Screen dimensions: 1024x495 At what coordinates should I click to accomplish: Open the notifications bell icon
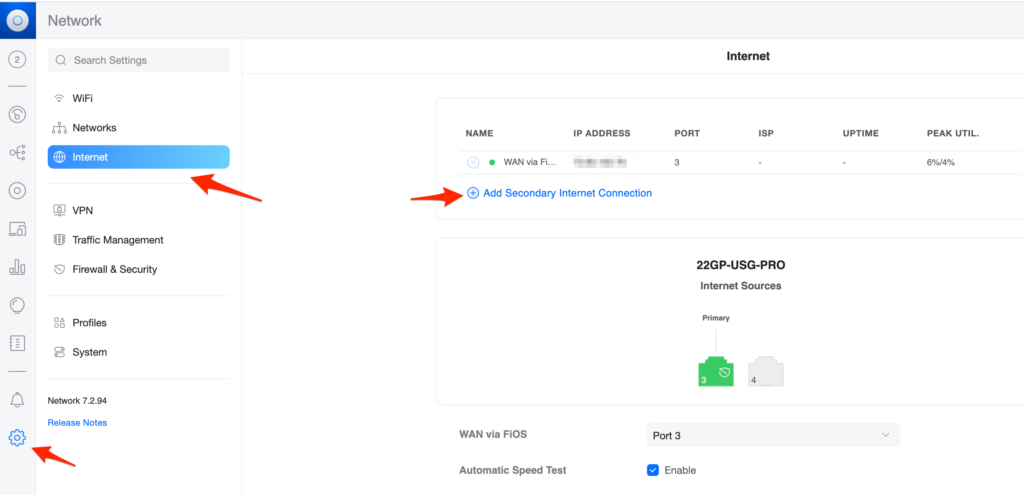click(17, 400)
